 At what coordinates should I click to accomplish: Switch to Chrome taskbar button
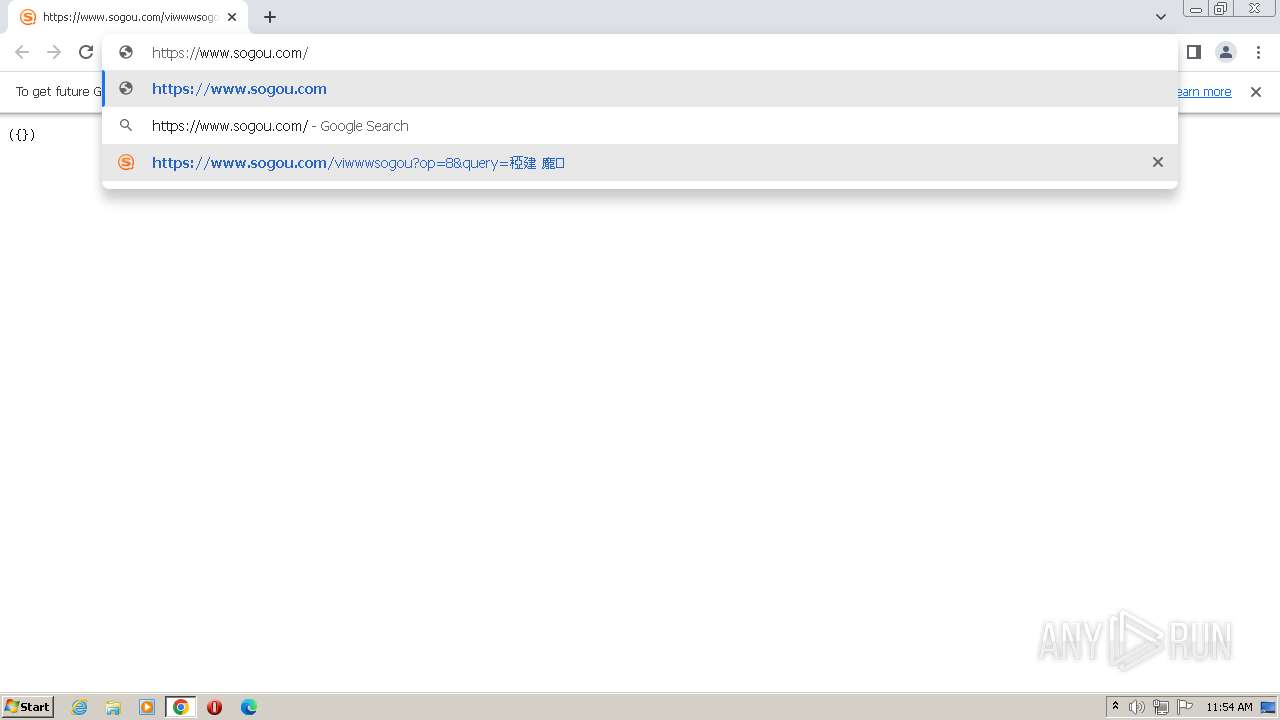181,707
